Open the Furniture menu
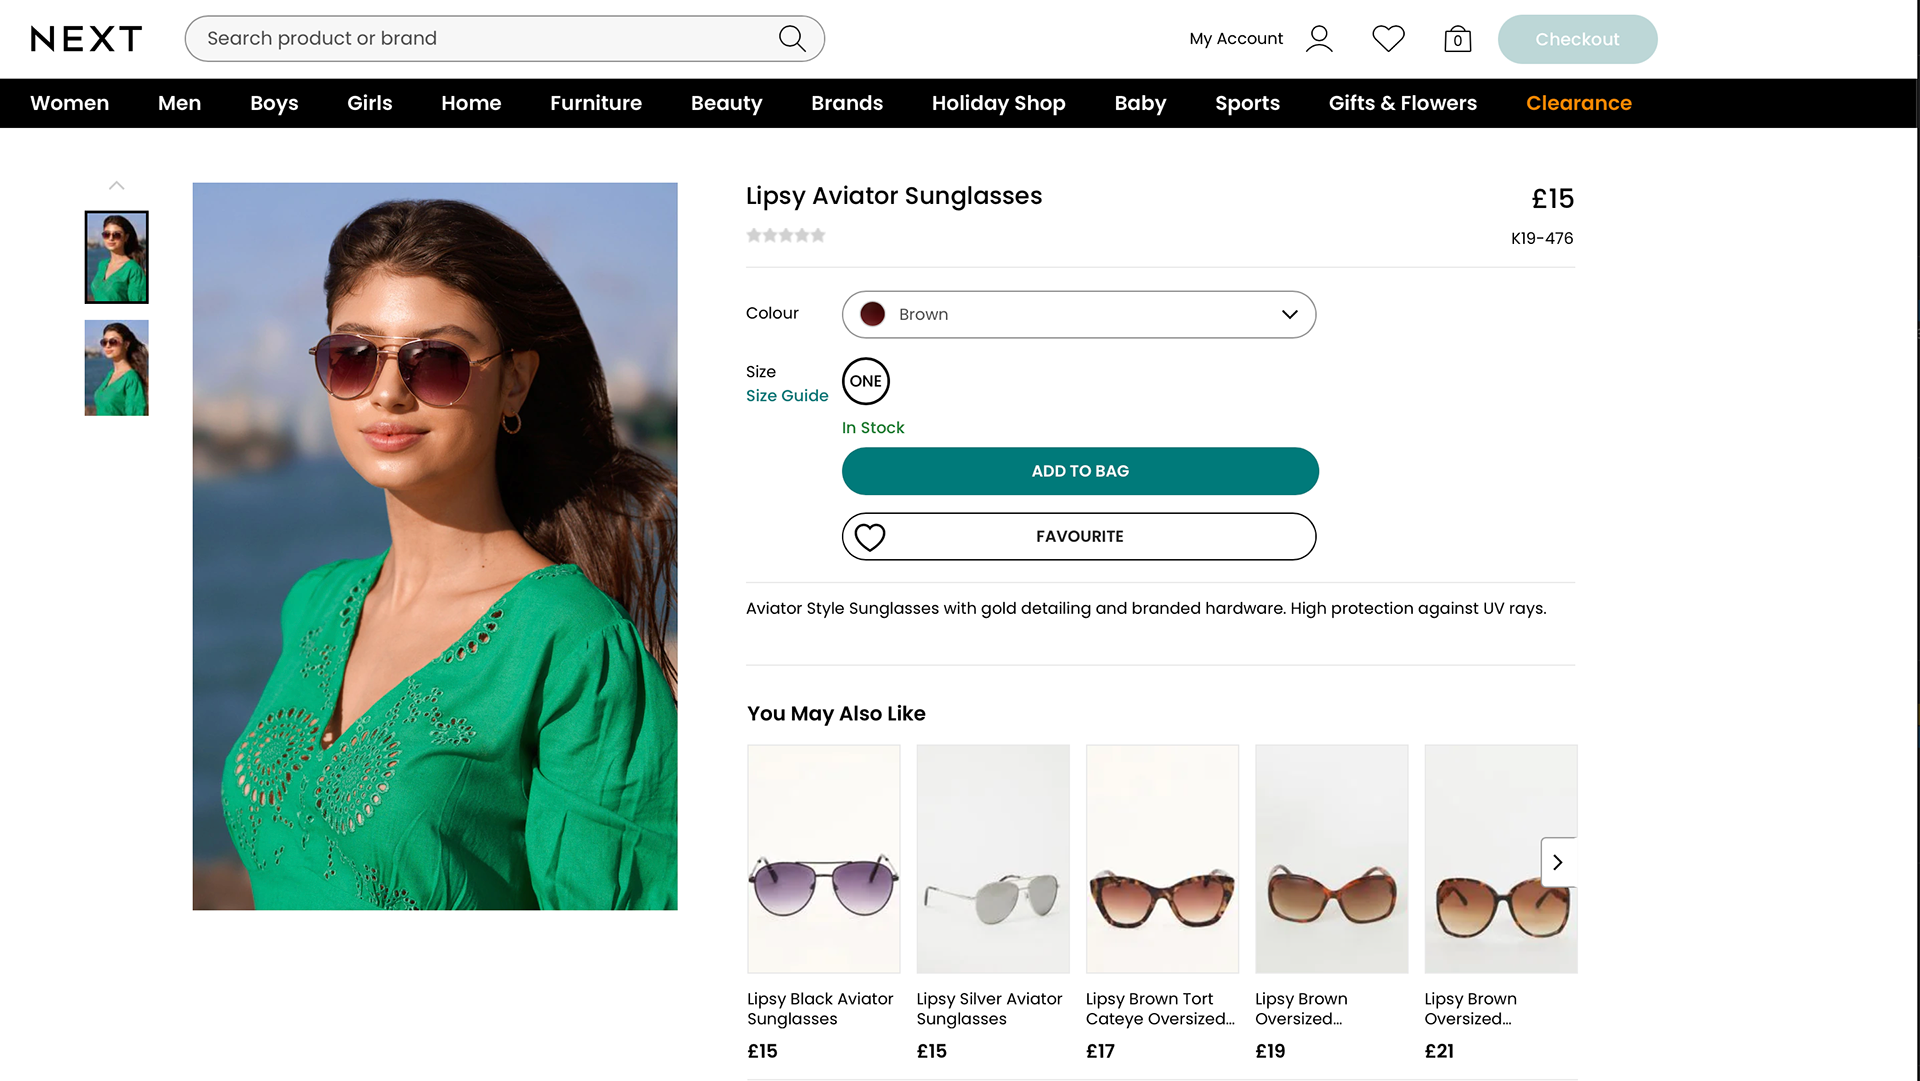The height and width of the screenshot is (1081, 1920). coord(596,103)
